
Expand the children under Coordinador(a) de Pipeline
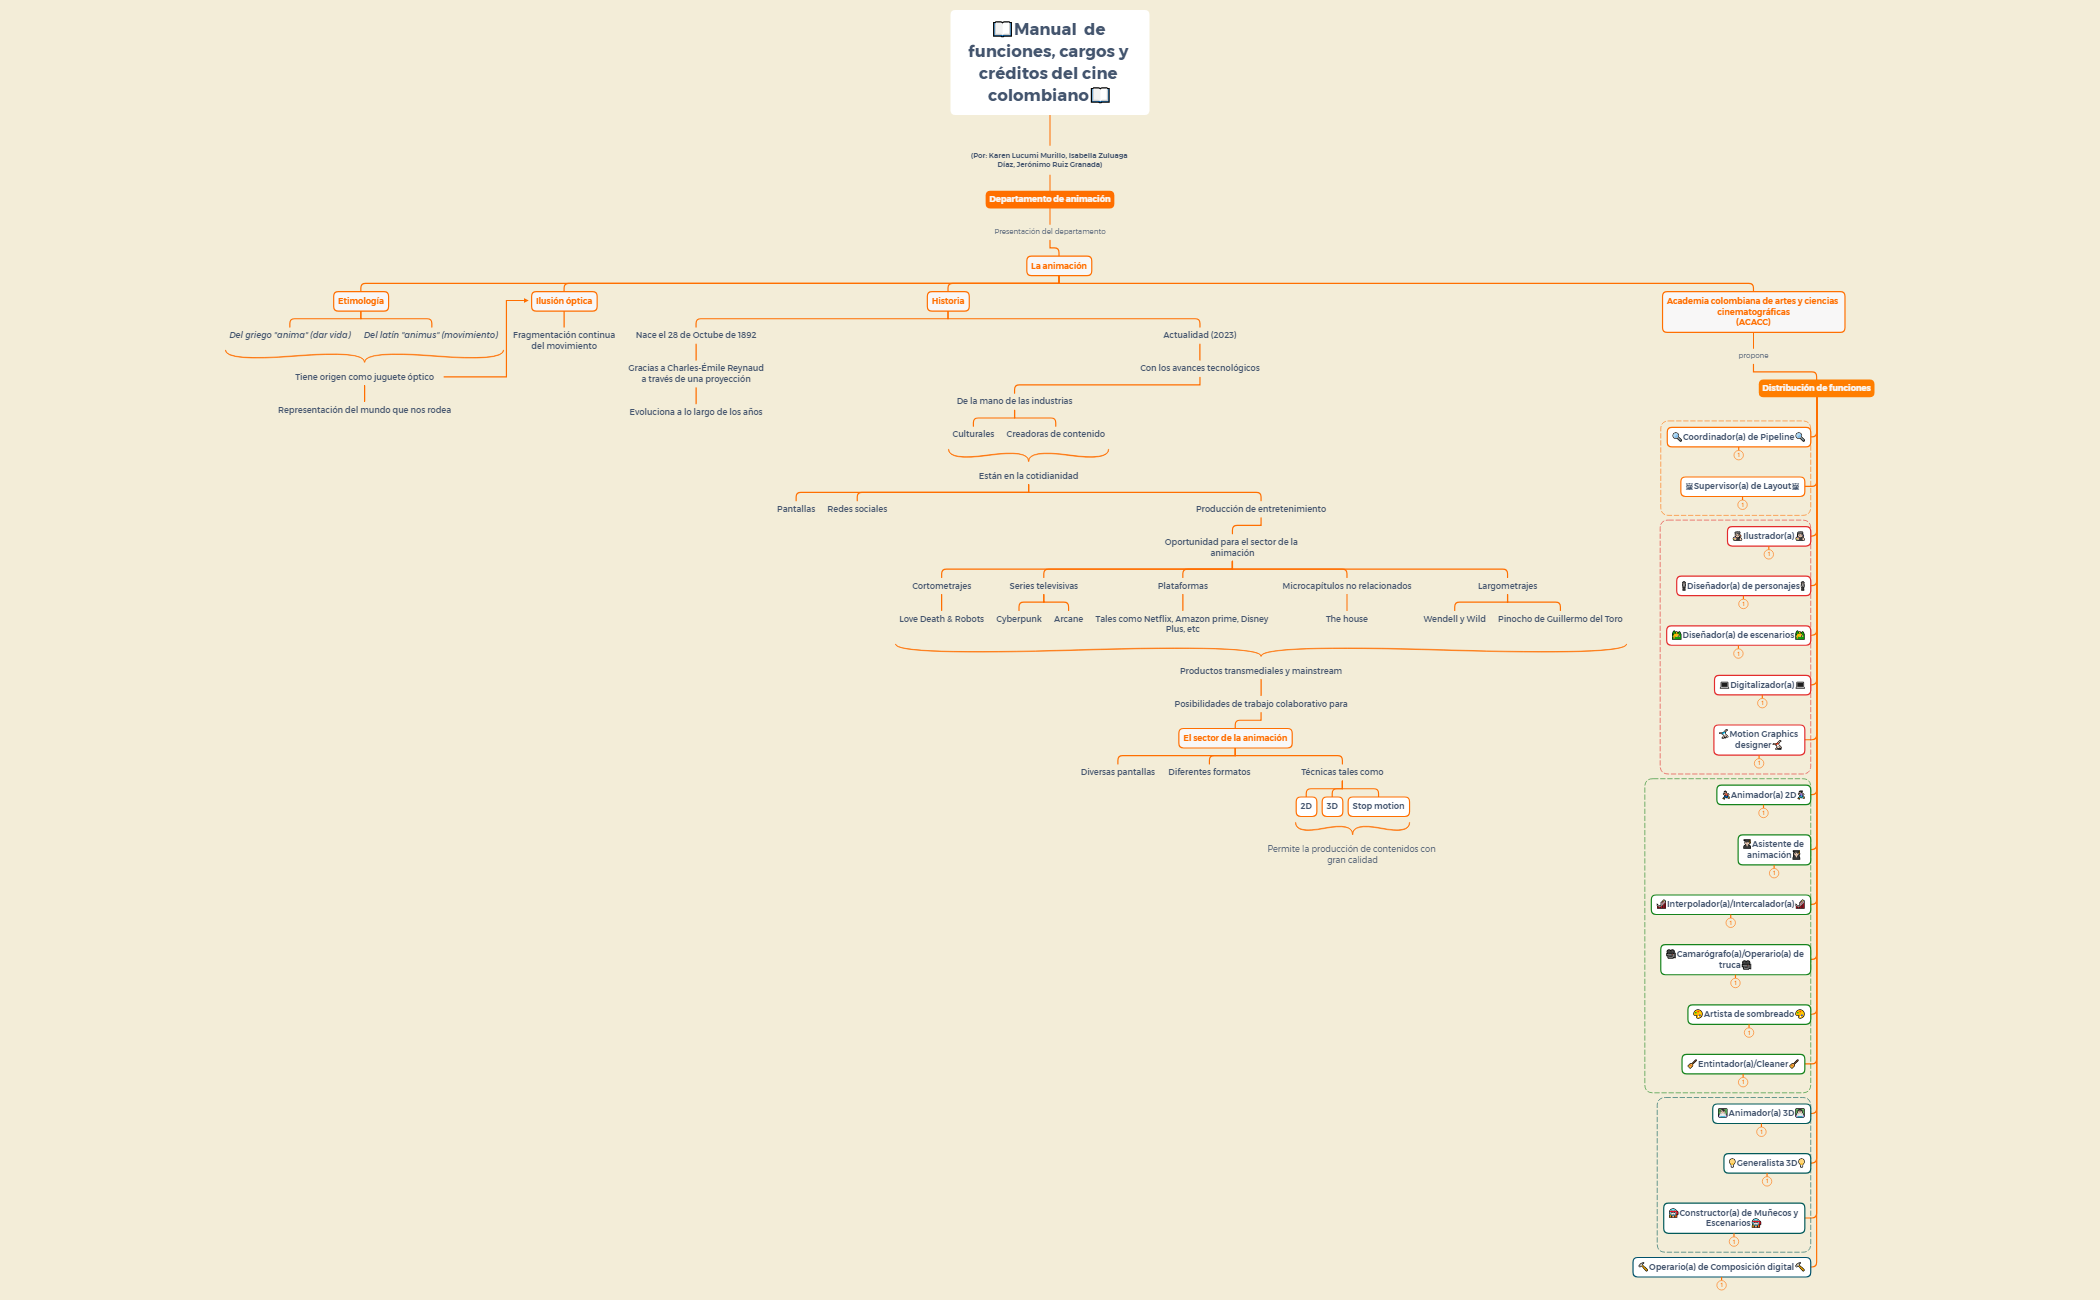point(1738,455)
